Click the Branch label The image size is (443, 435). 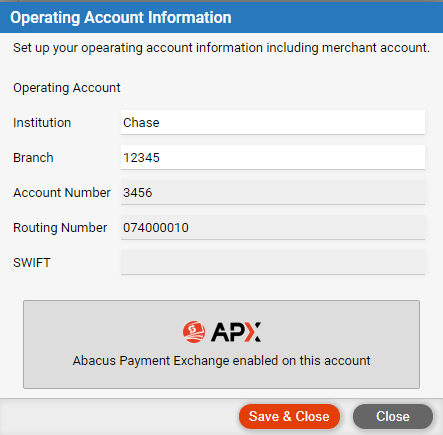[33, 158]
